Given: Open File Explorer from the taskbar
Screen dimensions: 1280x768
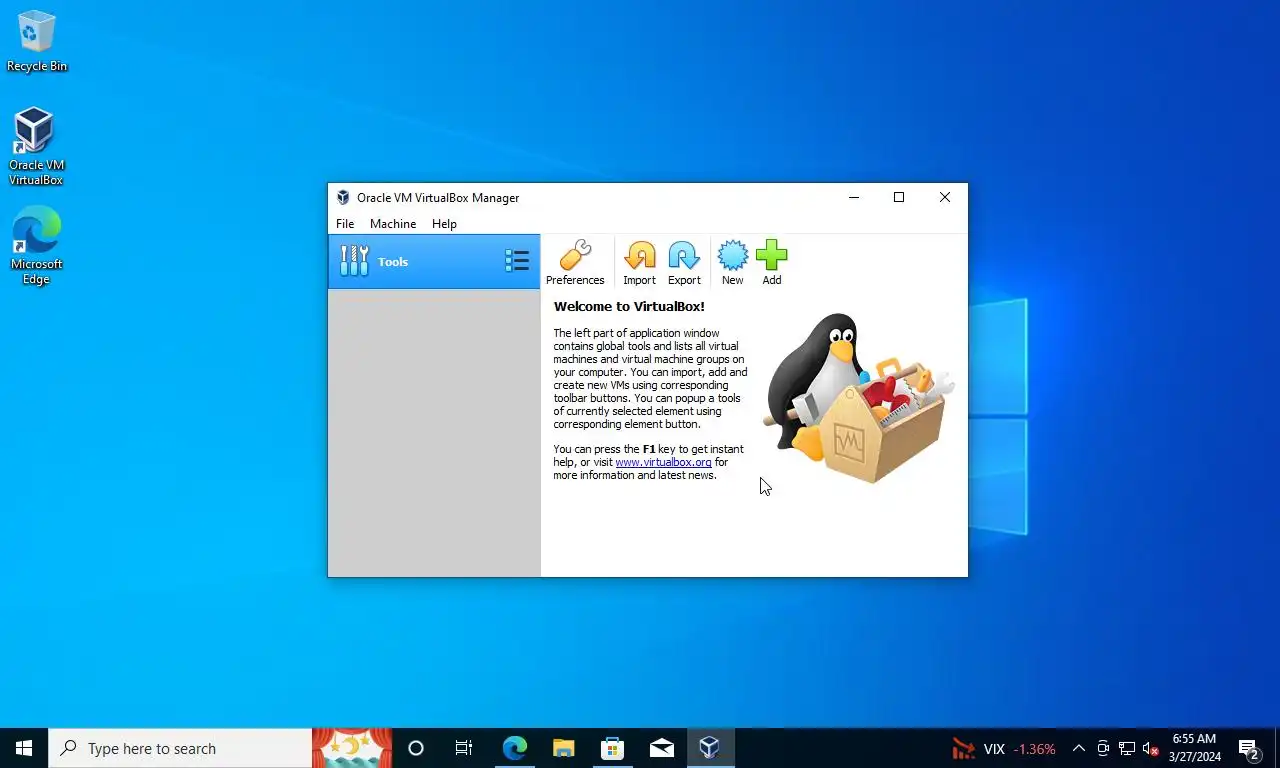Looking at the screenshot, I should [x=564, y=748].
